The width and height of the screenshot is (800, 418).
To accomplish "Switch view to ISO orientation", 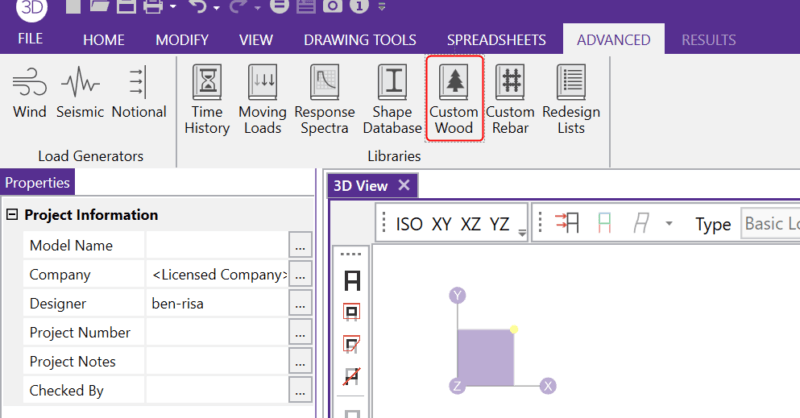I will 409,224.
